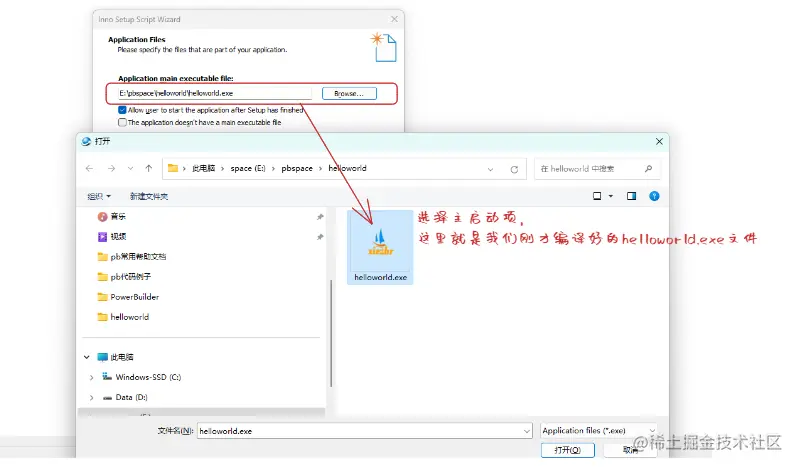Toggle Allow user to start application checkbox
The width and height of the screenshot is (797, 467).
[122, 110]
